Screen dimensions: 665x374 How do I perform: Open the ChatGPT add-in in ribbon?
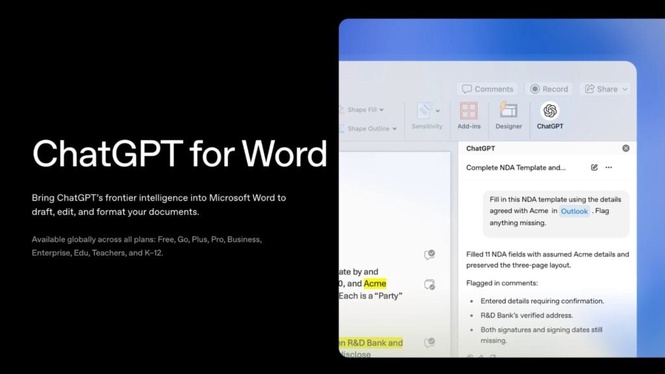pos(550,115)
